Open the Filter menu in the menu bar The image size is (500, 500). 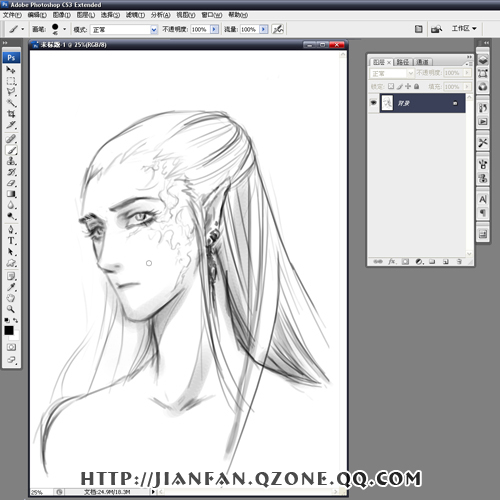click(135, 15)
